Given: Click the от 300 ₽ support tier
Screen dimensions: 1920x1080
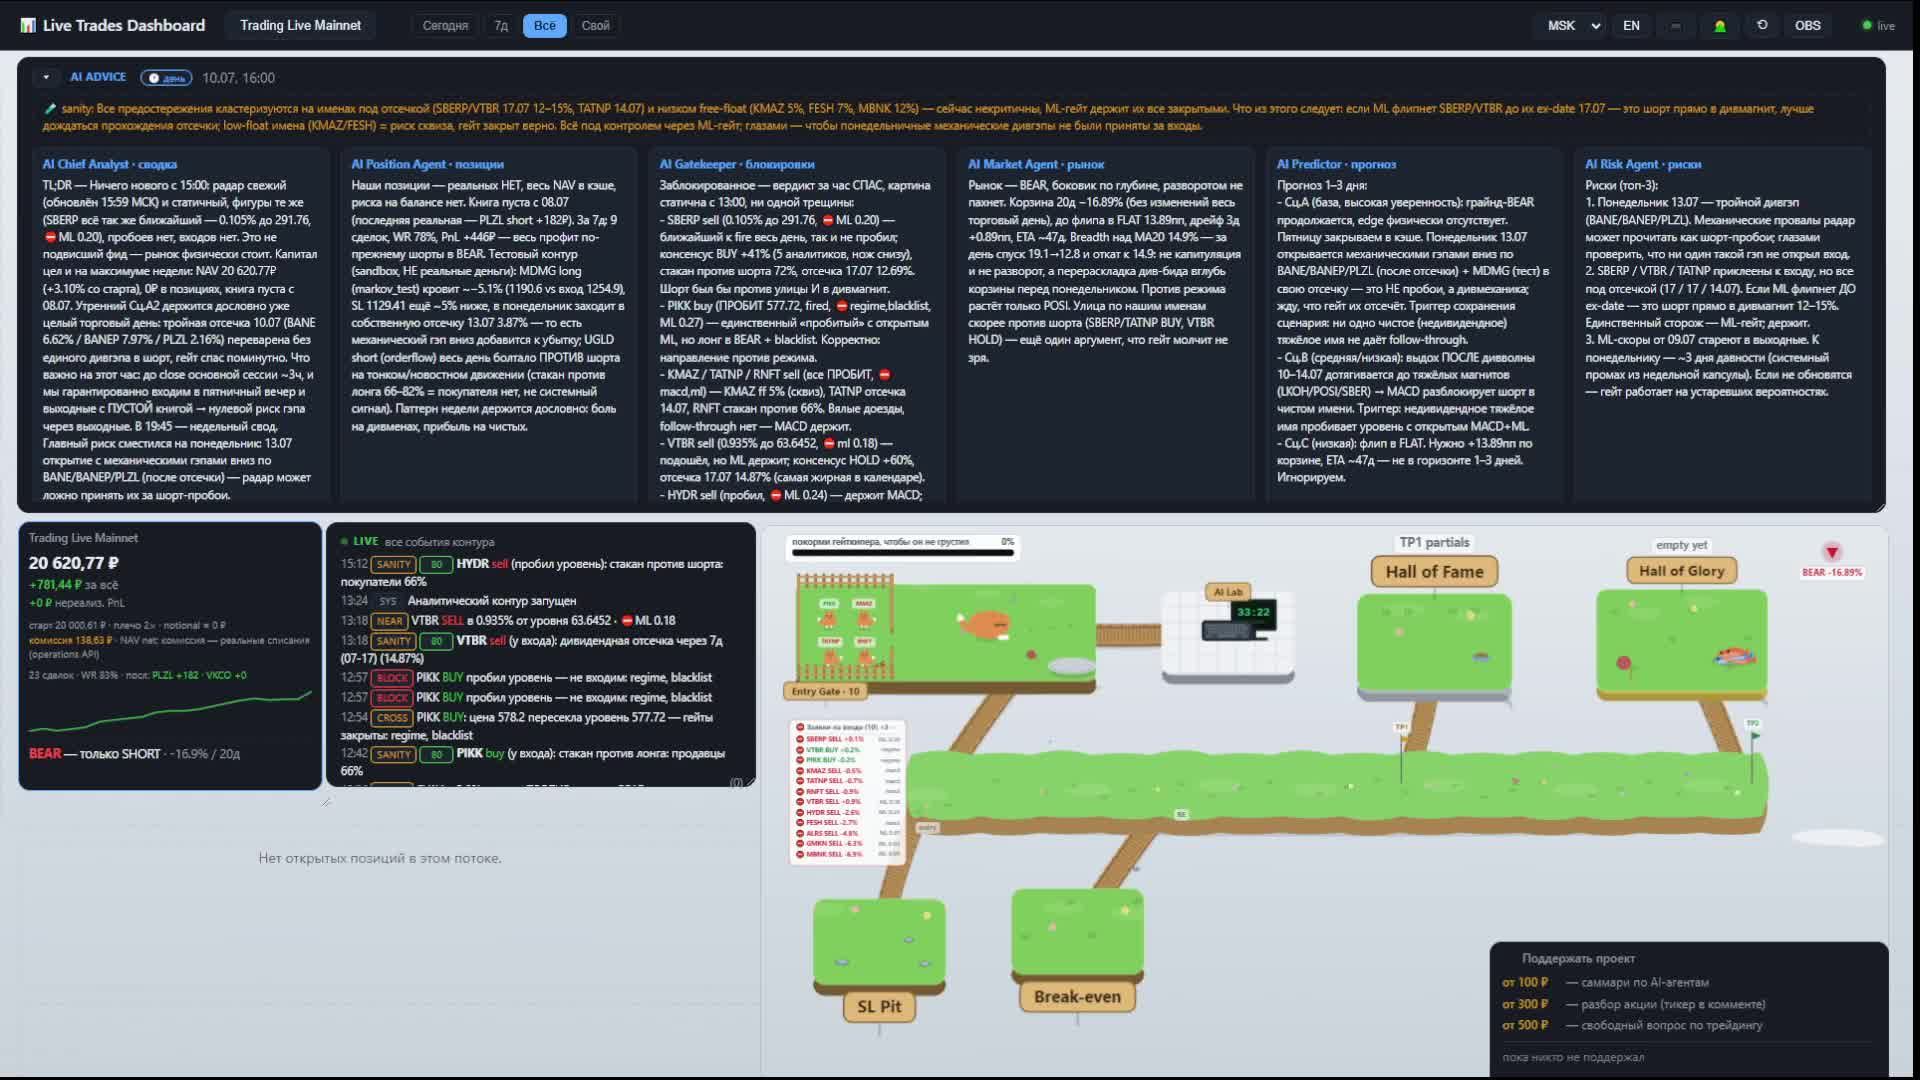Looking at the screenshot, I should coord(1633,1004).
